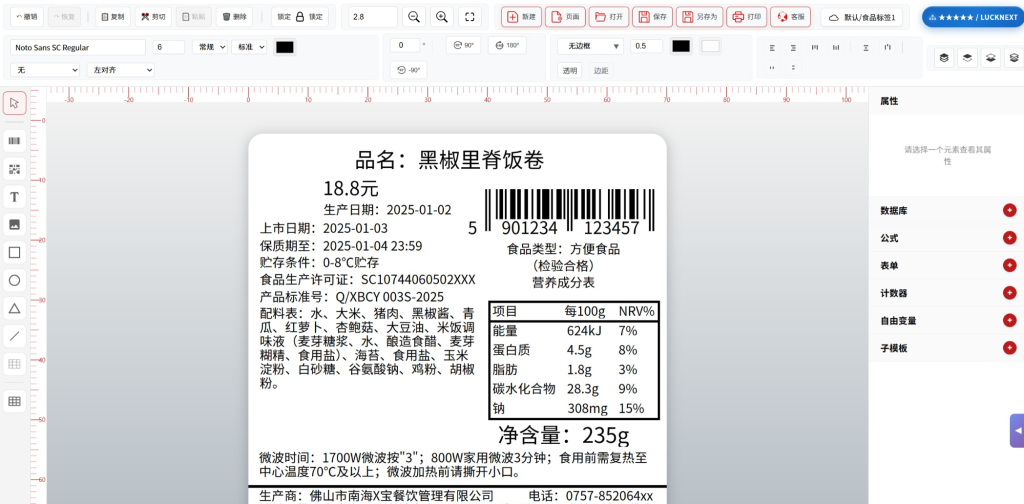
Task: Fit canvas to screen icon
Action: point(470,17)
